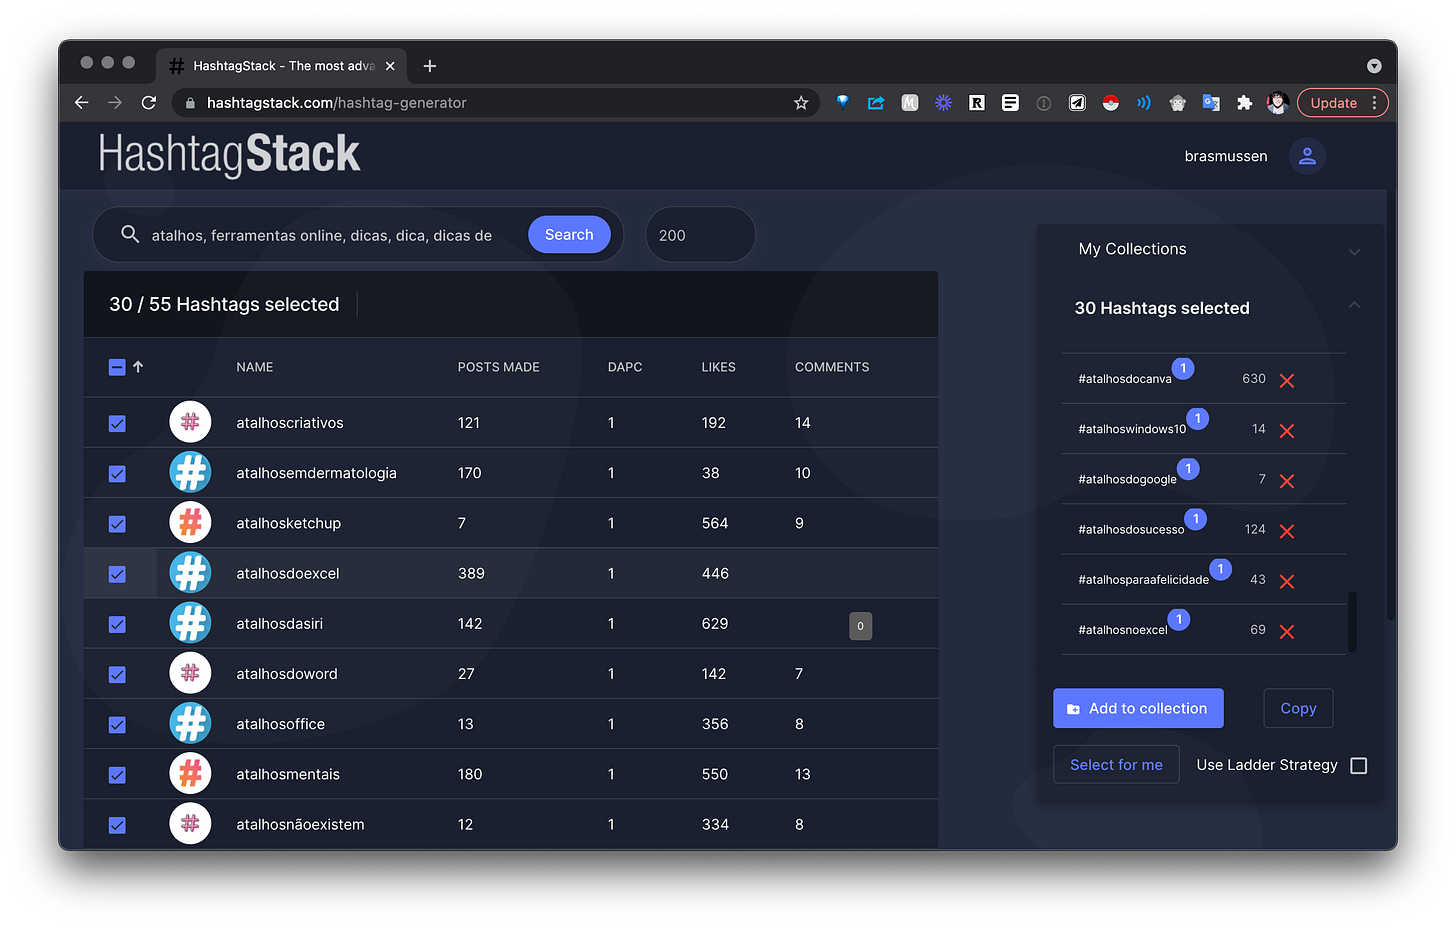Uncheck the atalhoscriativos row checkbox

pos(117,423)
